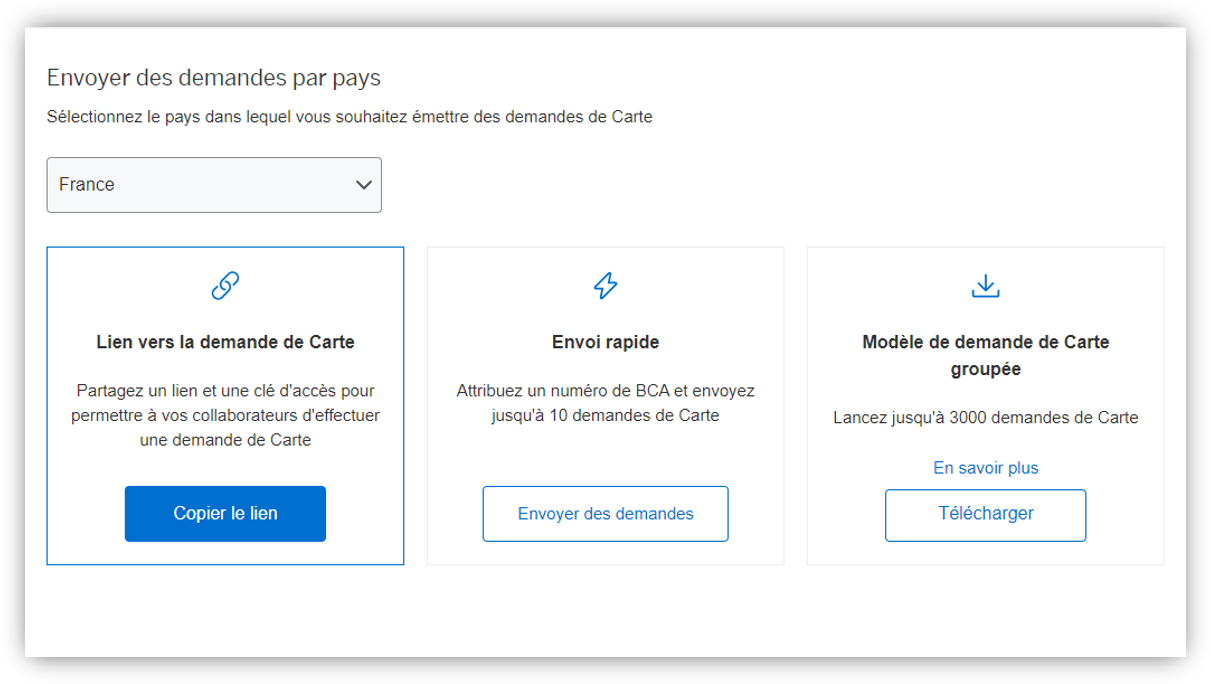Click the "Lien vers la demande de Carte" title
The height and width of the screenshot is (684, 1211).
[x=225, y=341]
